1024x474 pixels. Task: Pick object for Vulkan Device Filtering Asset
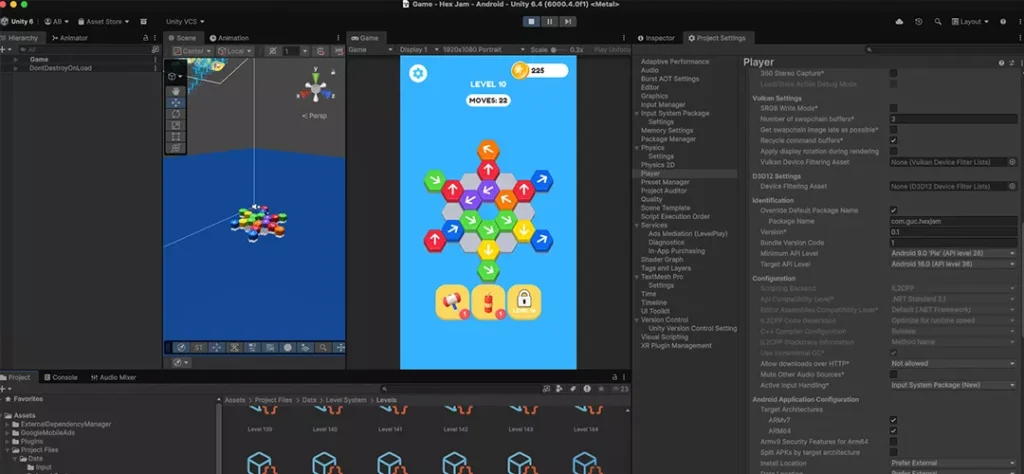click(1012, 162)
